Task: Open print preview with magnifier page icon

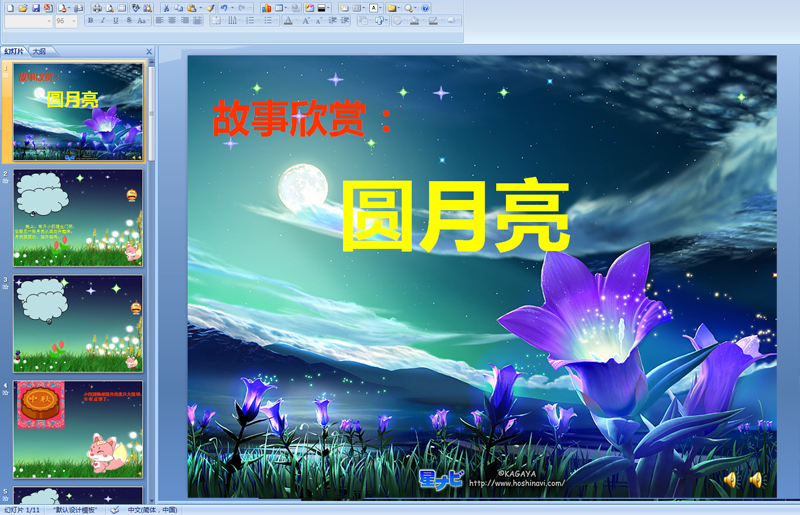Action: [x=110, y=8]
